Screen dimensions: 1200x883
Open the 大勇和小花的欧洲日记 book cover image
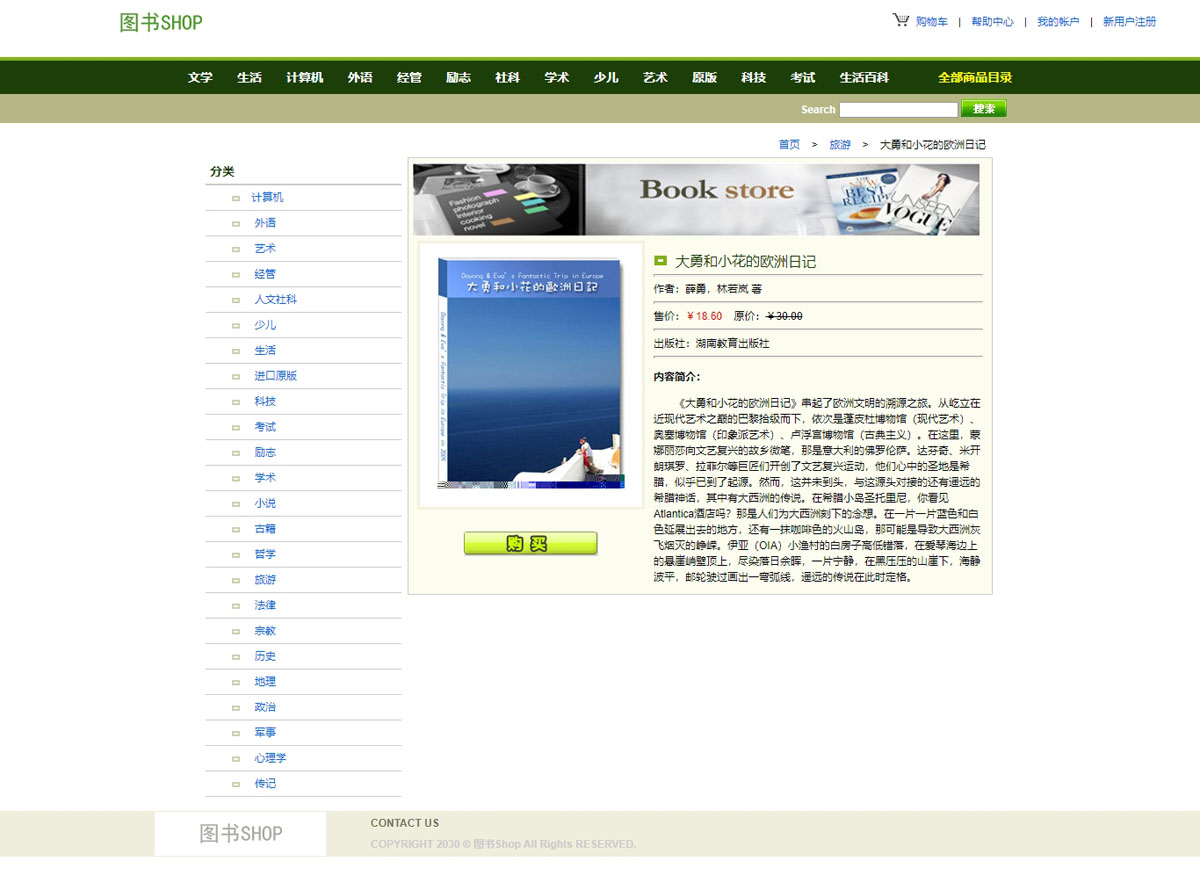pyautogui.click(x=530, y=375)
